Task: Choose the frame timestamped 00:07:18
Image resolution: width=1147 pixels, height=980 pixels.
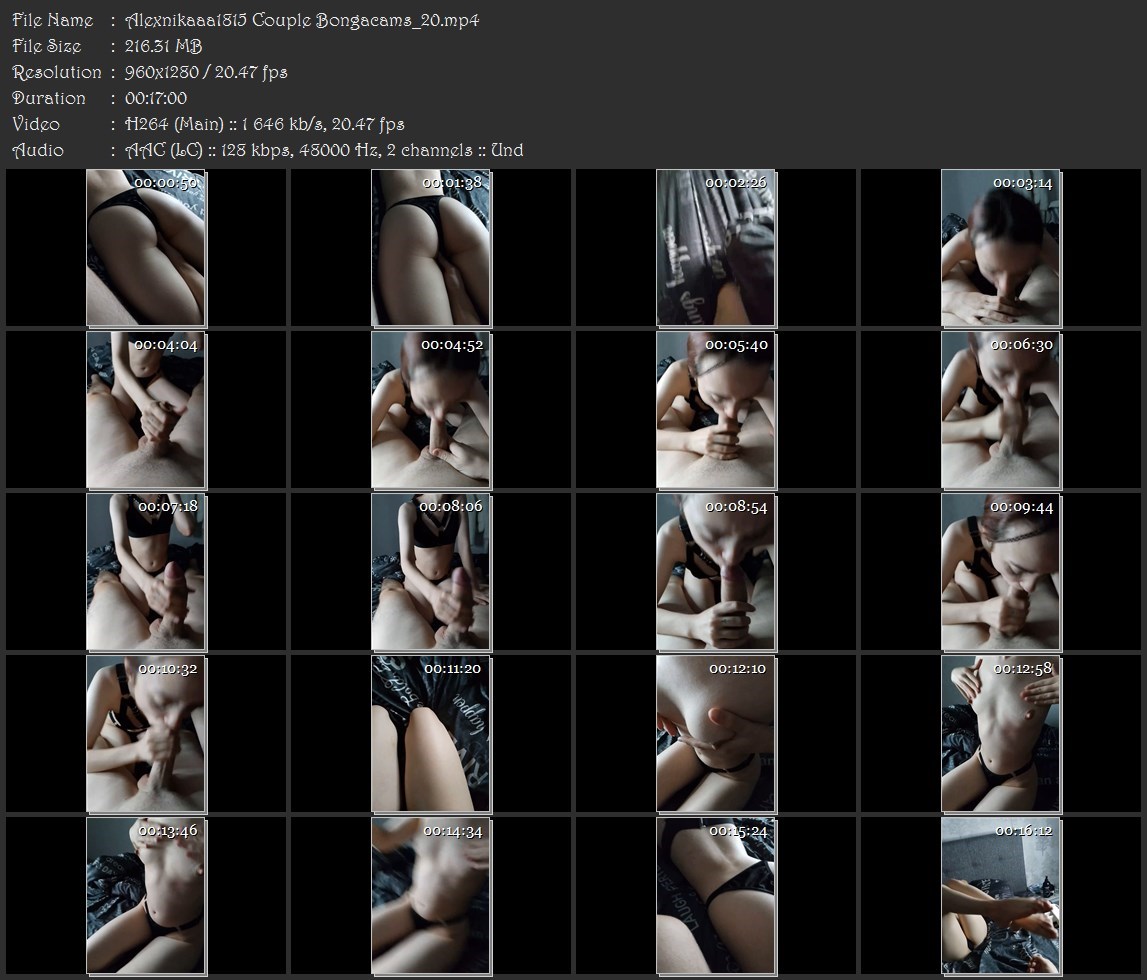Action: click(146, 572)
